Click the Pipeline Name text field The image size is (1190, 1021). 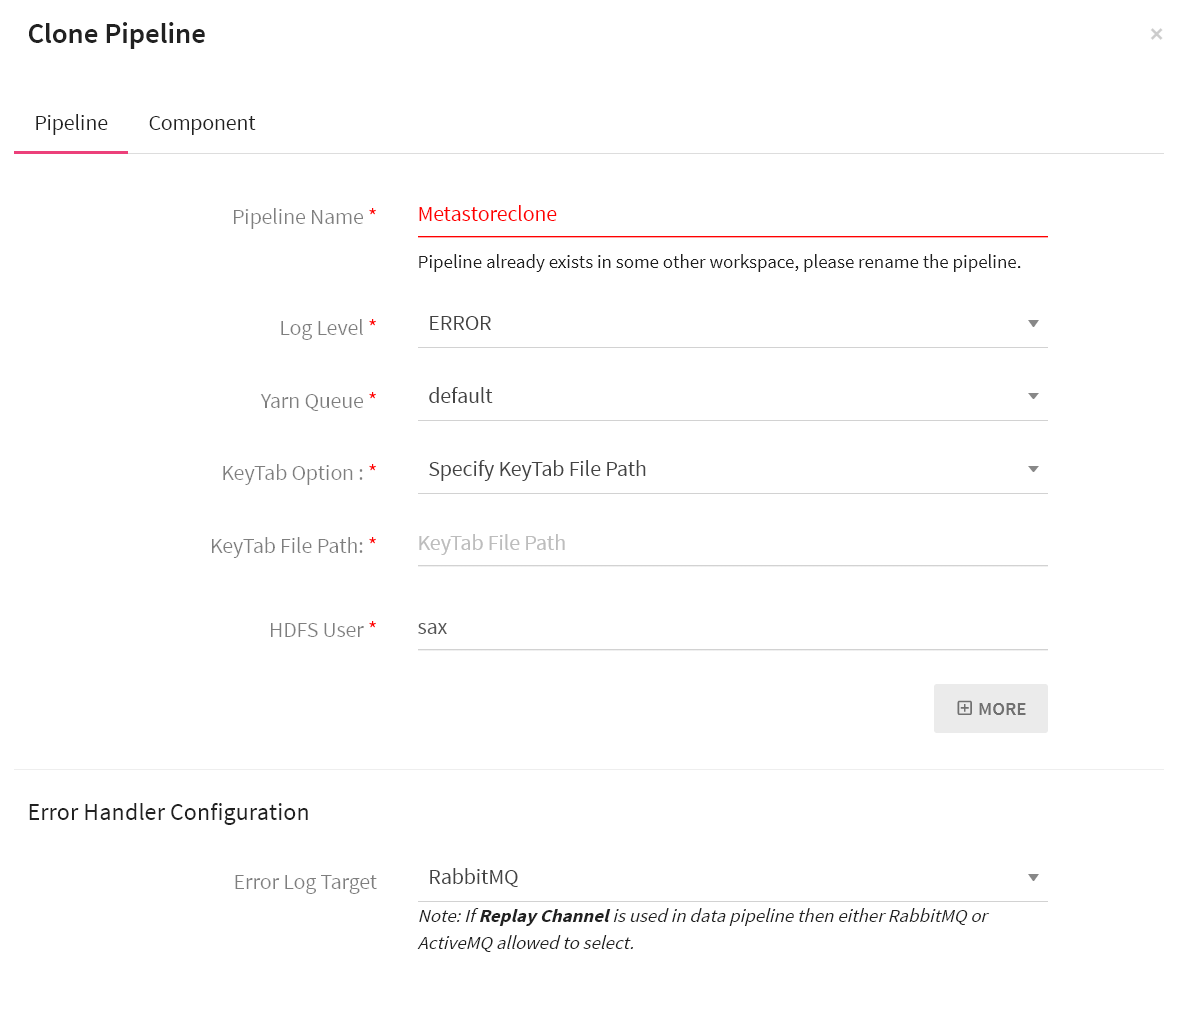731,214
